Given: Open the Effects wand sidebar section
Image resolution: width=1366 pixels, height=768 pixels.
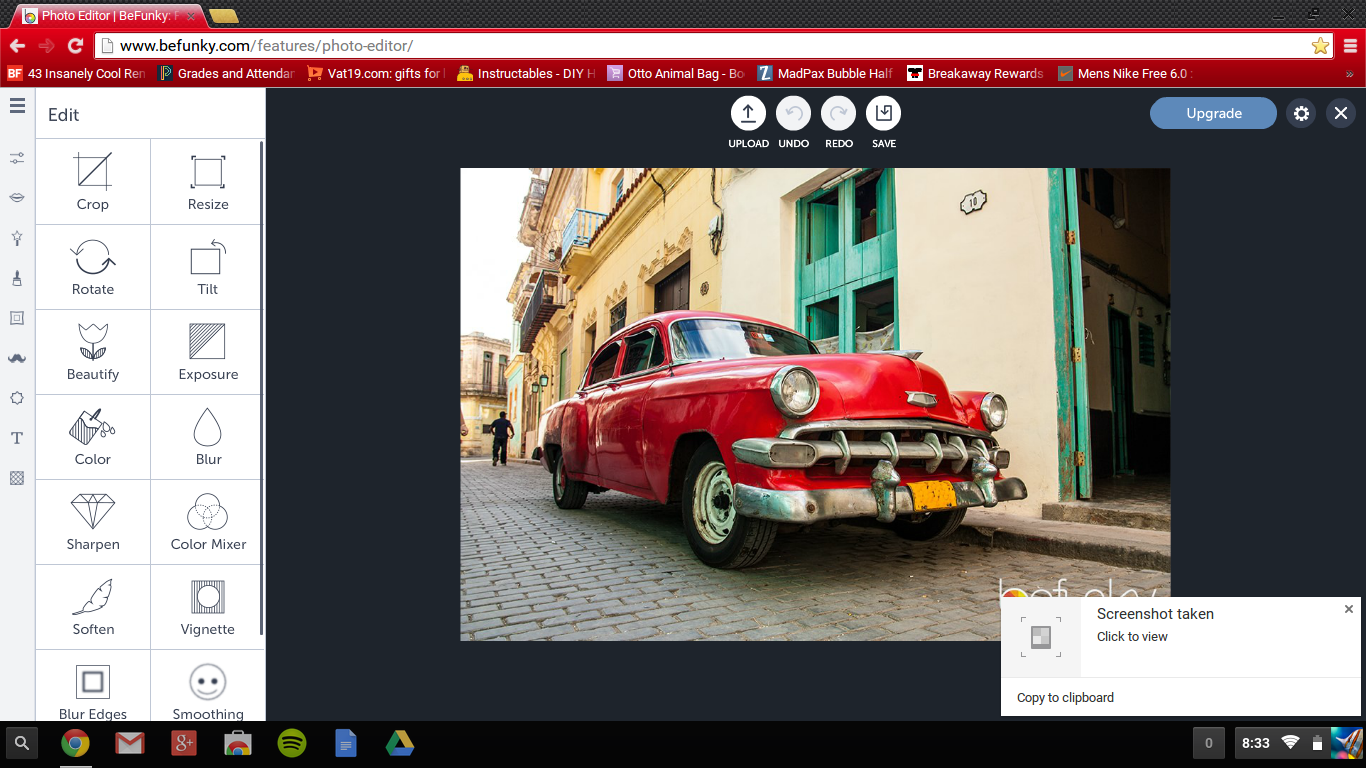Looking at the screenshot, I should 17,238.
